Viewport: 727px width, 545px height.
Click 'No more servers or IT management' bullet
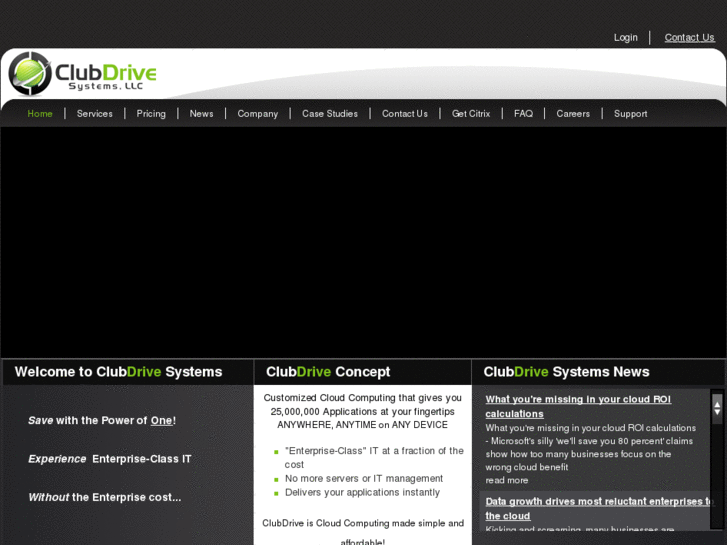tap(364, 479)
